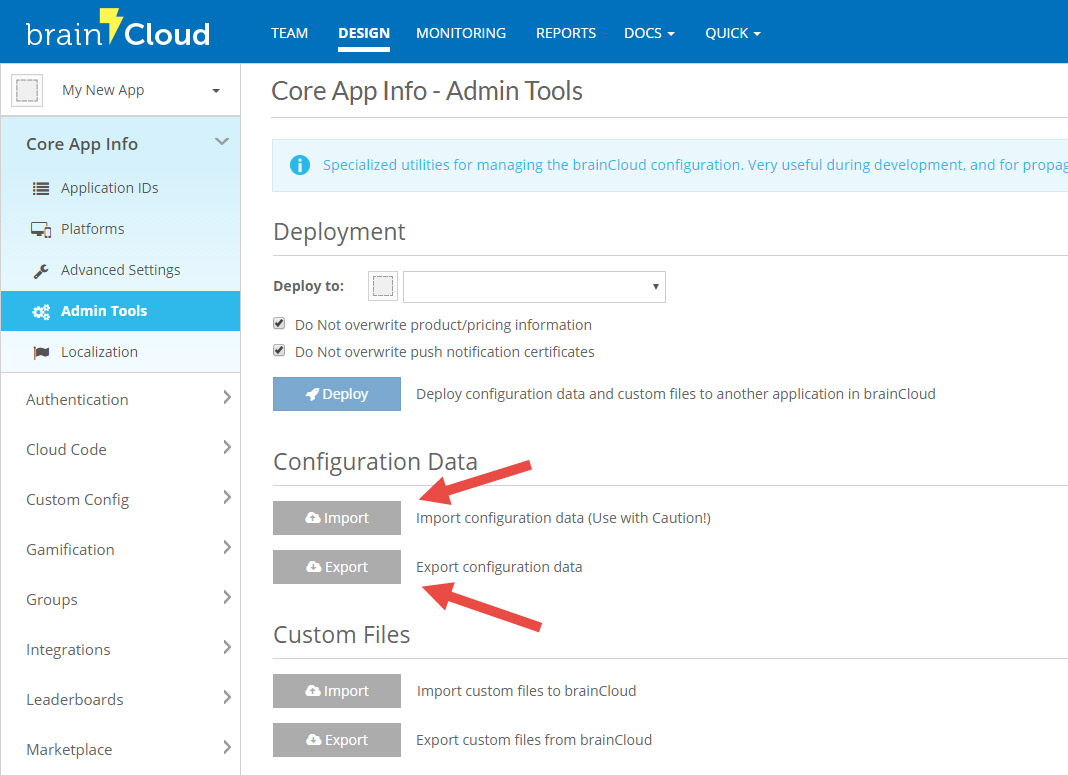Uncheck Do Not overwrite push notification certificates
This screenshot has width=1068, height=775.
pyautogui.click(x=280, y=351)
